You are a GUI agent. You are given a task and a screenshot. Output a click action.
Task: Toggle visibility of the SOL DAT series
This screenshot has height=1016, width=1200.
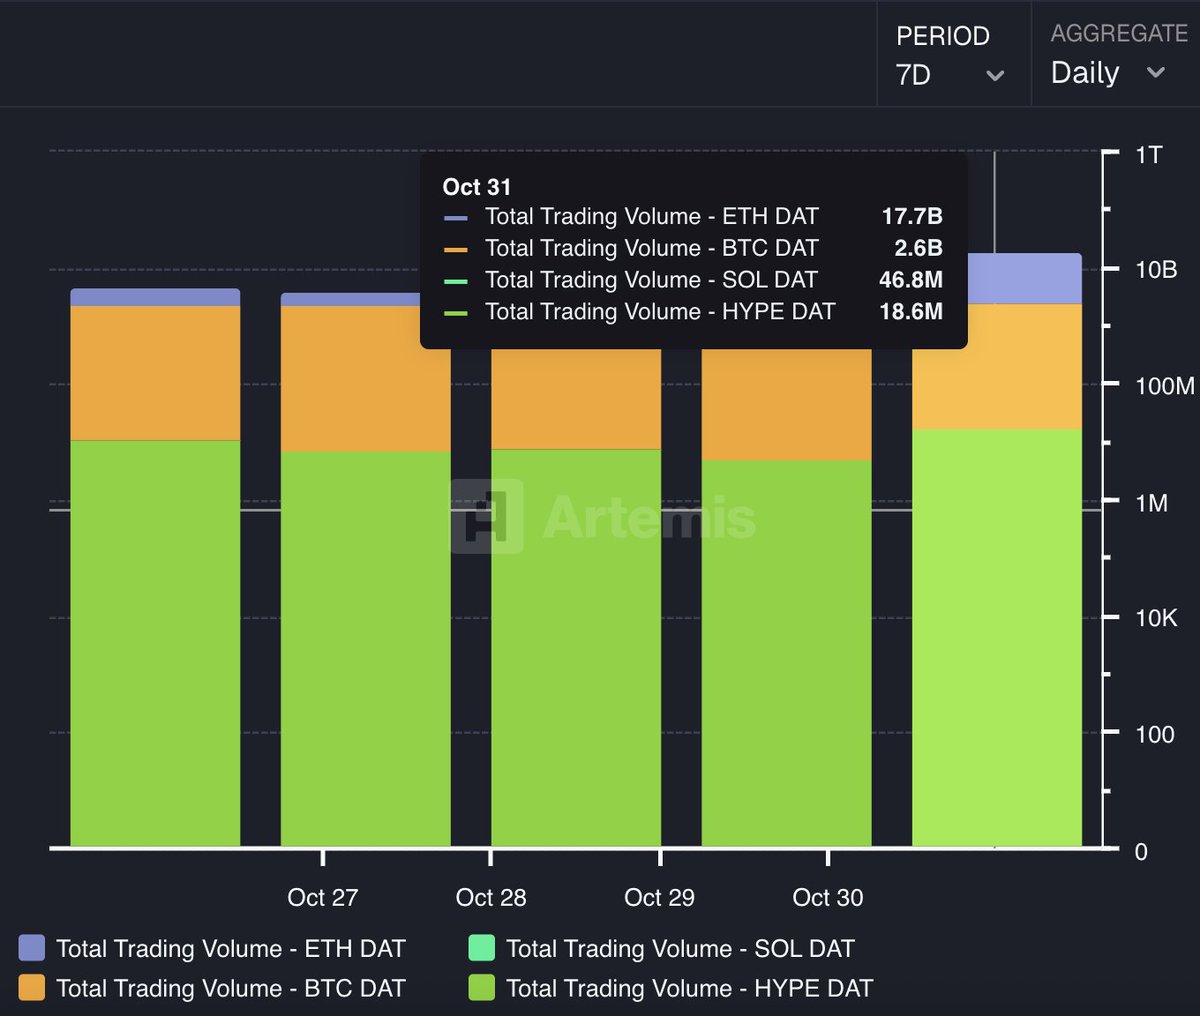(x=678, y=948)
